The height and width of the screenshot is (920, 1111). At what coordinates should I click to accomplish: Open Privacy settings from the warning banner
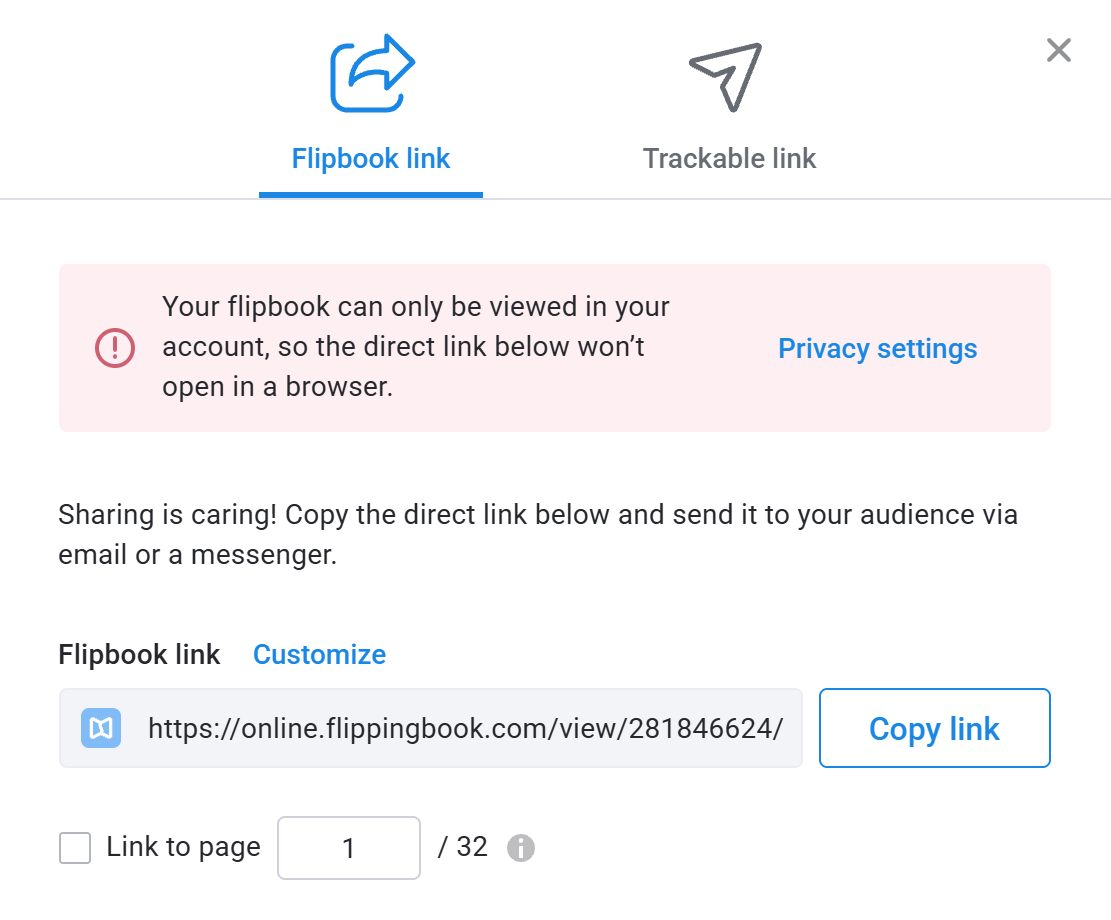877,348
